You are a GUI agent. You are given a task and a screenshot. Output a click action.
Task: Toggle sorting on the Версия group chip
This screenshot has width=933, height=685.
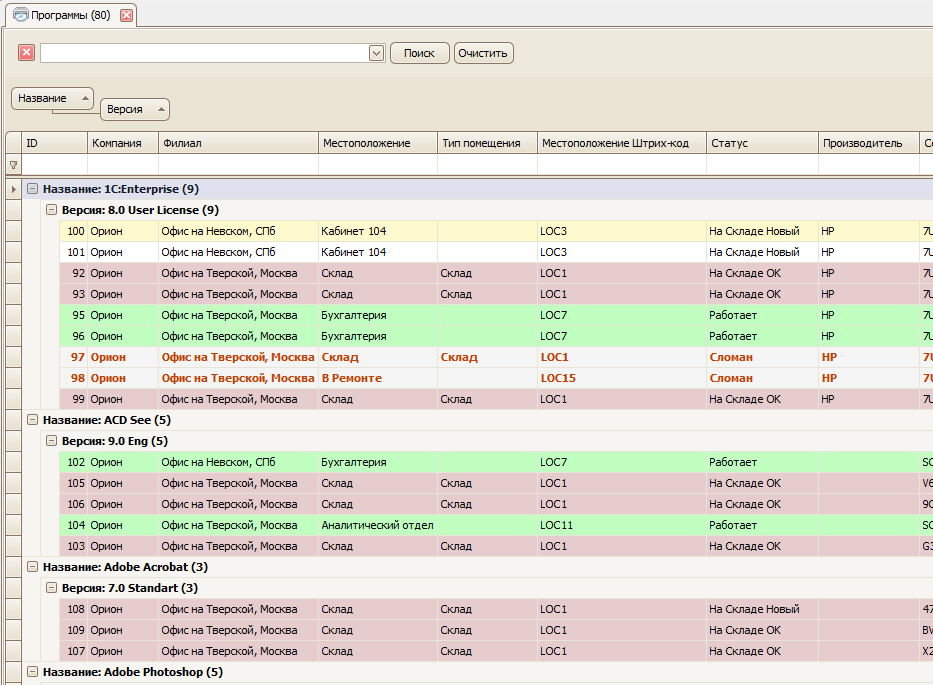coord(135,110)
